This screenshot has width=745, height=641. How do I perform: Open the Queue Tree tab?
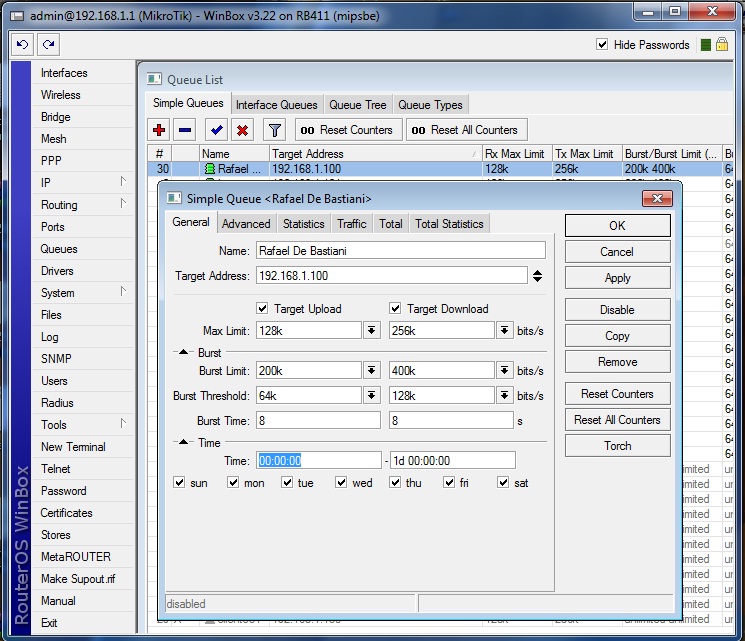click(x=357, y=105)
